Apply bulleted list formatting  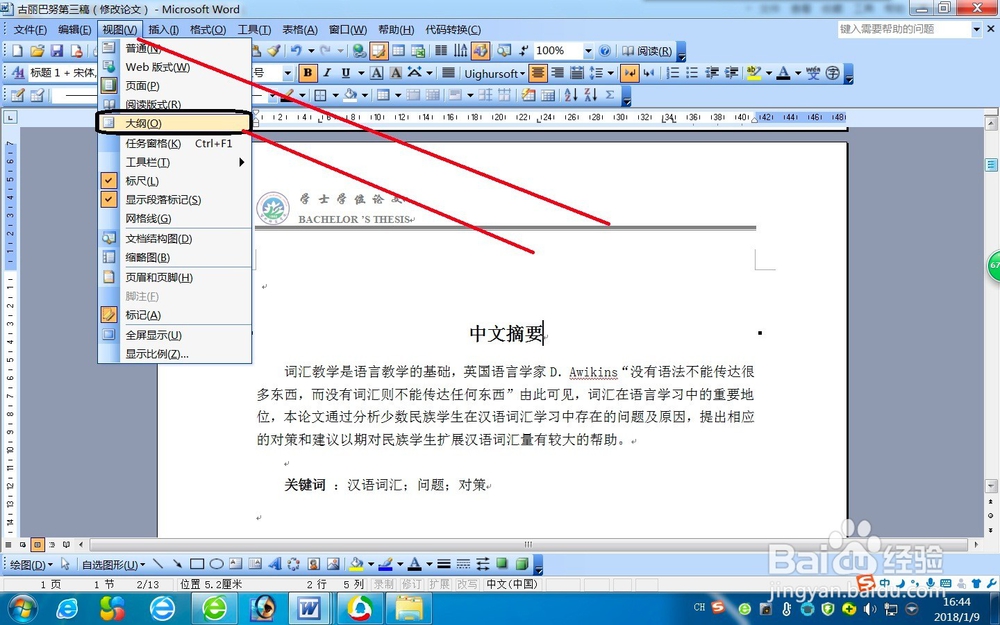coord(692,73)
